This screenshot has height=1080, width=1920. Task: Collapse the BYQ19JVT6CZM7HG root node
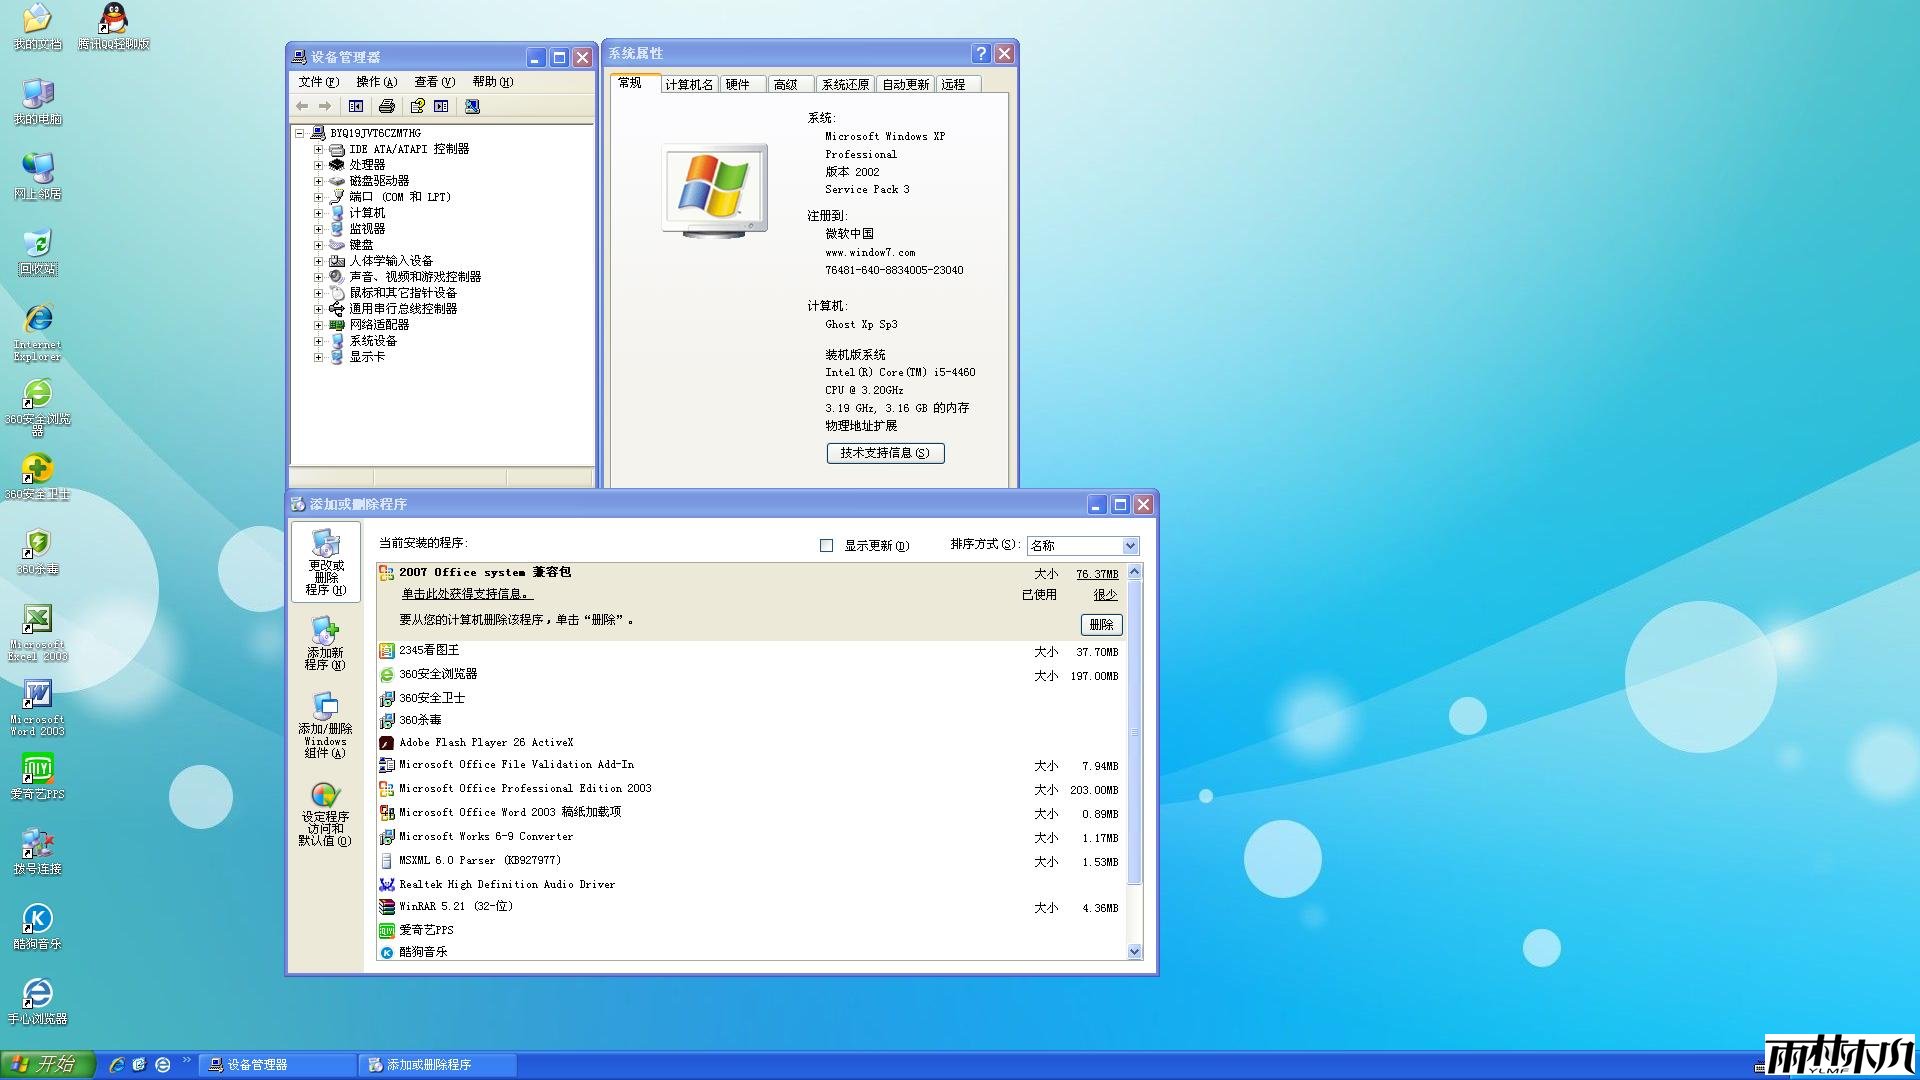point(299,133)
